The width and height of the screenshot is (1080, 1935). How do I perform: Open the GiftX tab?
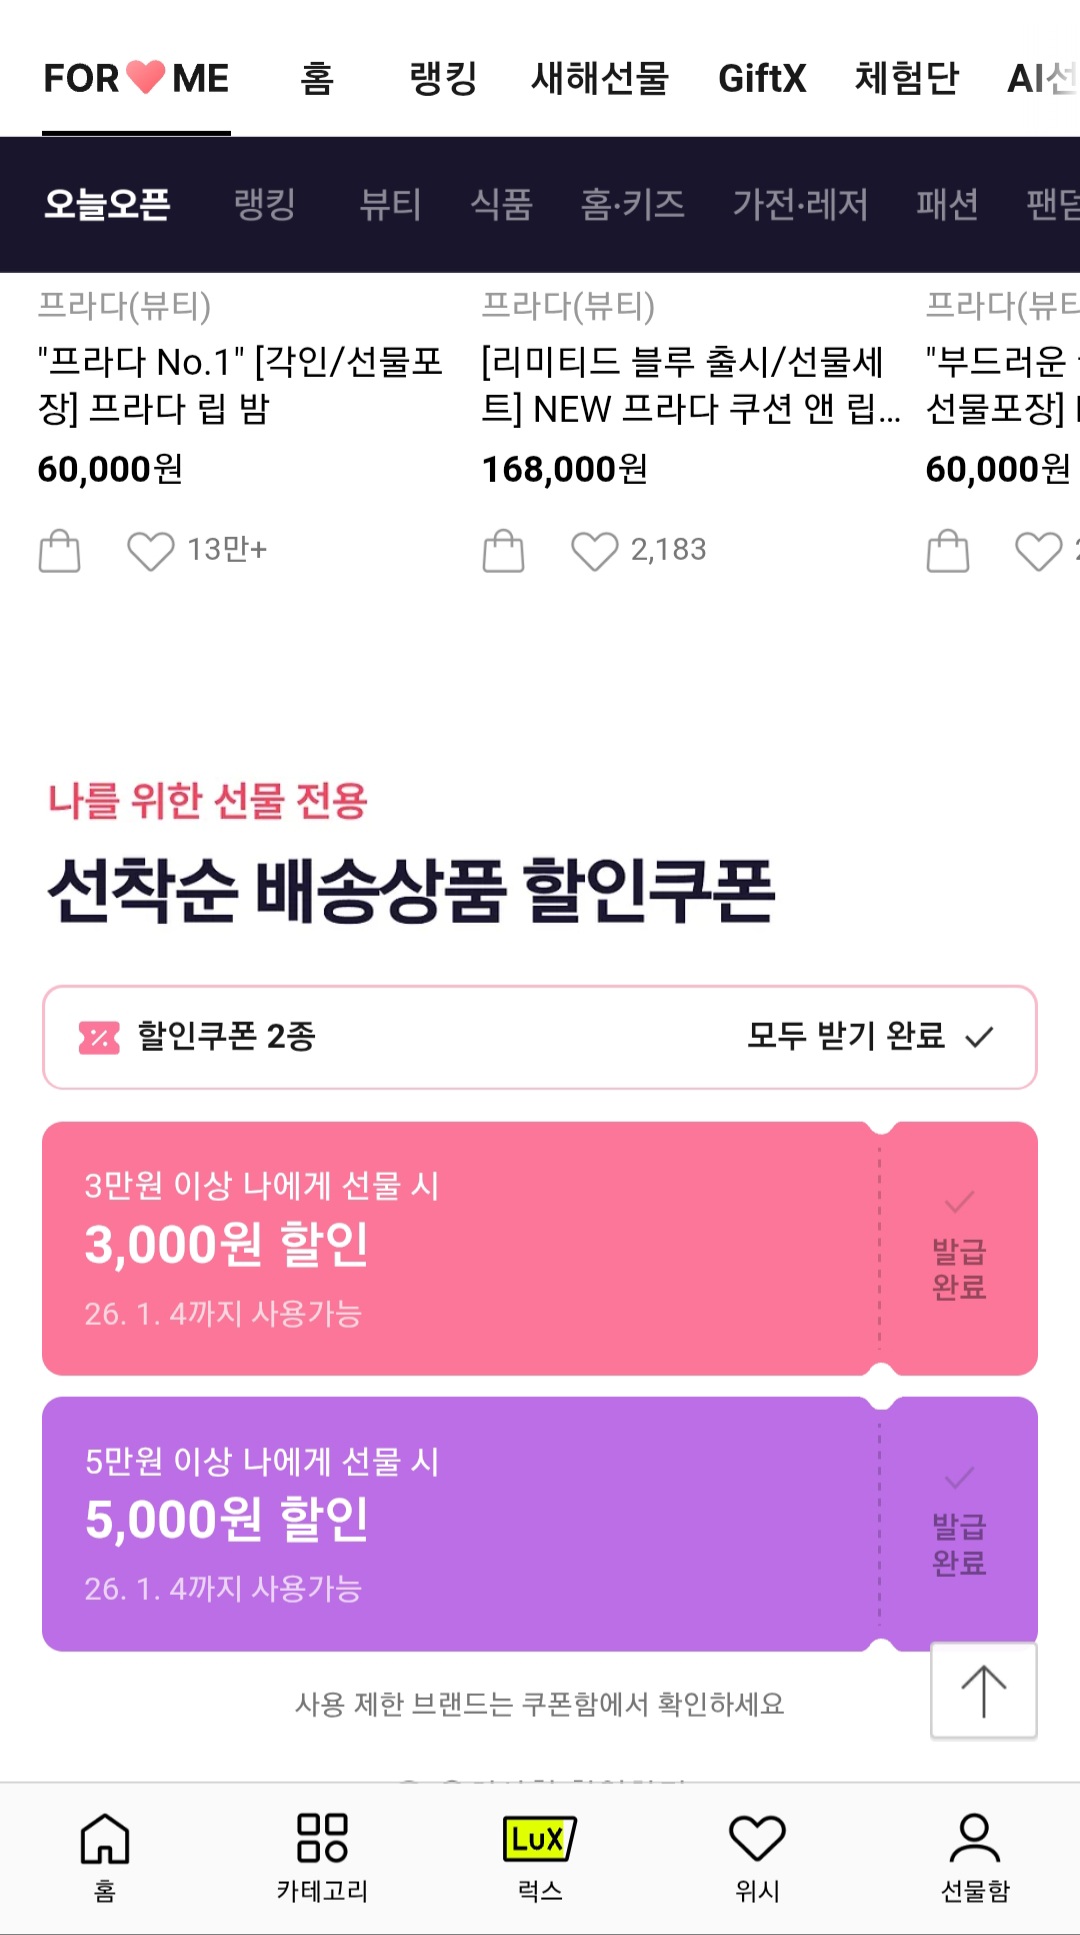tap(762, 78)
